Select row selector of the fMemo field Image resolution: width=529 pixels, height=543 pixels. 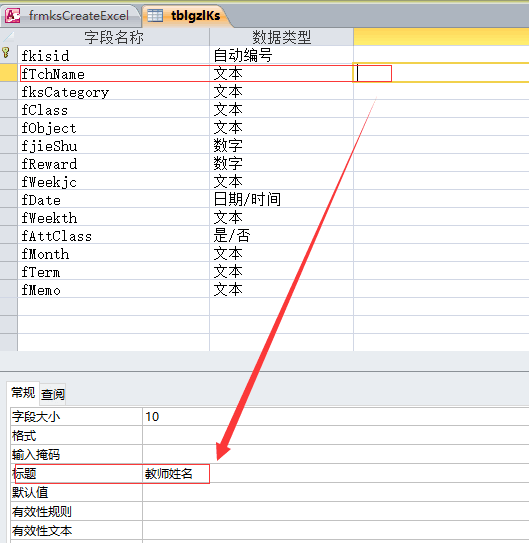click(9, 289)
